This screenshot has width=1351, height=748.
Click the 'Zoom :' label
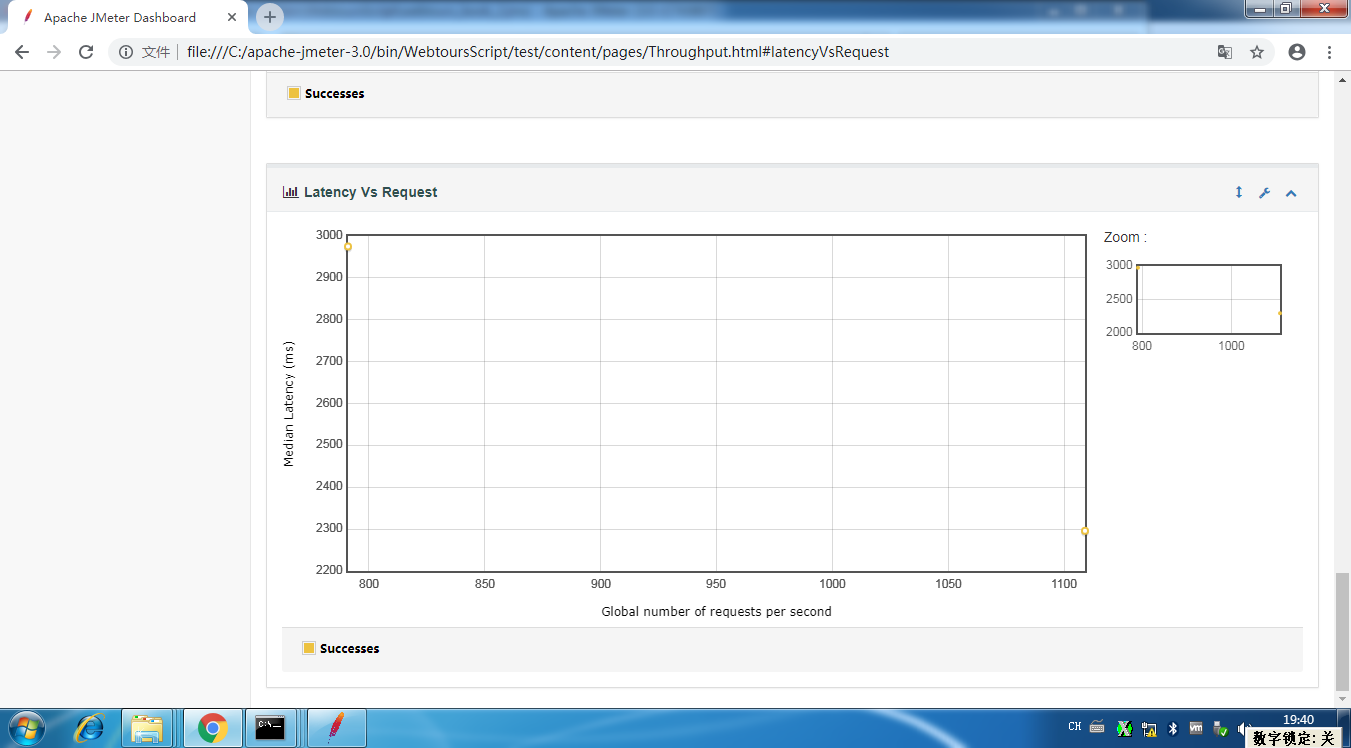[x=1125, y=237]
